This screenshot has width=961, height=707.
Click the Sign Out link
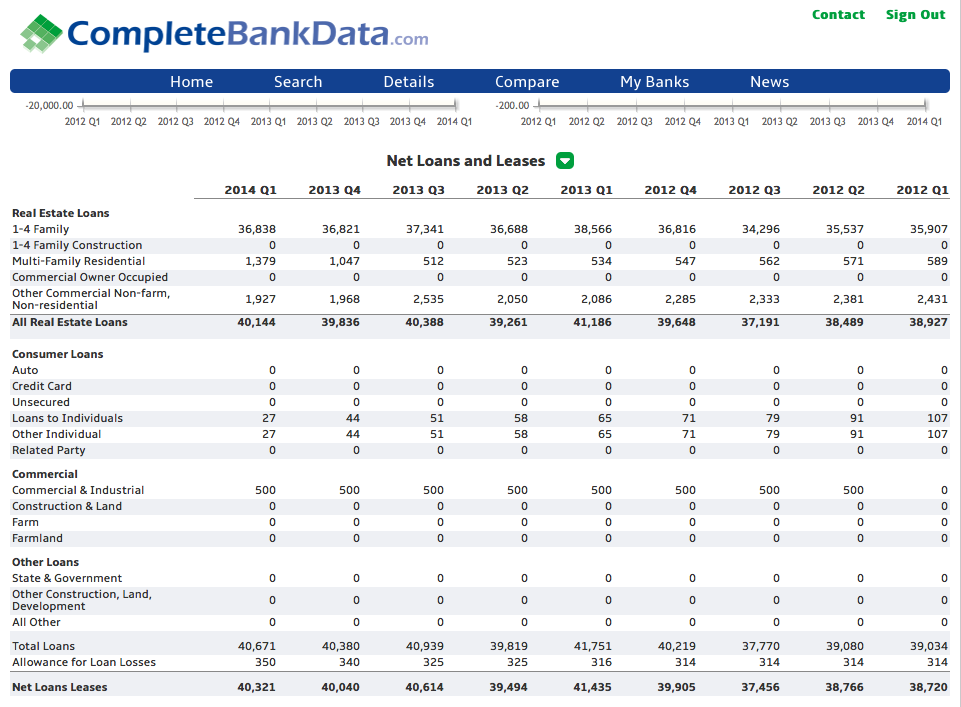[x=916, y=15]
